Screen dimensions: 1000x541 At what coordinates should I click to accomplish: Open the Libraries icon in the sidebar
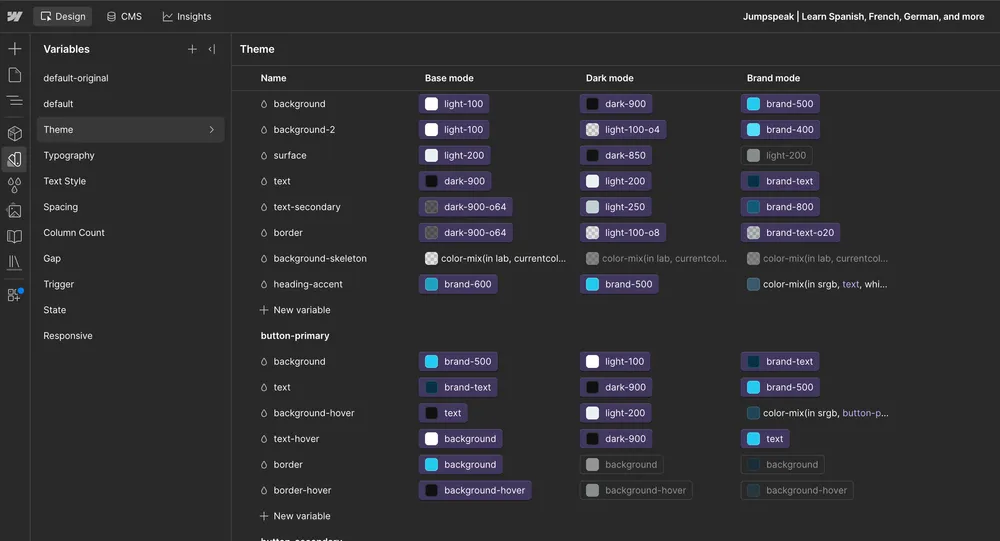pyautogui.click(x=15, y=262)
